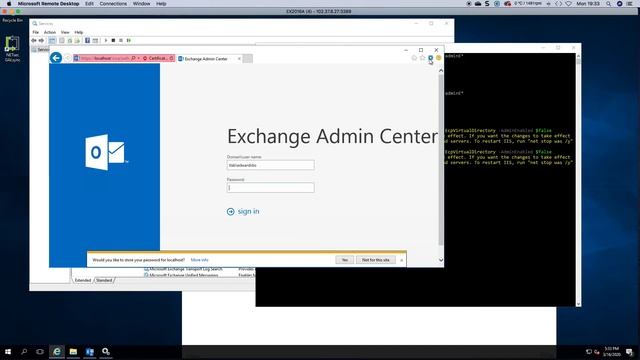Open browser Favorites star icon

pyautogui.click(x=422, y=58)
